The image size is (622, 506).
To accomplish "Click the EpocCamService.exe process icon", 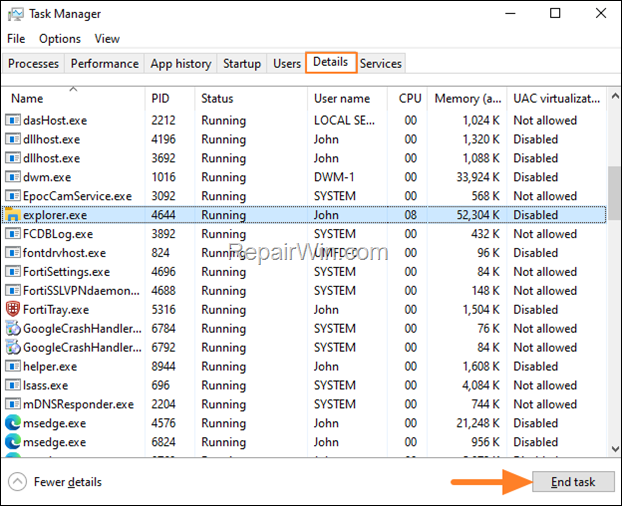I will (13, 196).
